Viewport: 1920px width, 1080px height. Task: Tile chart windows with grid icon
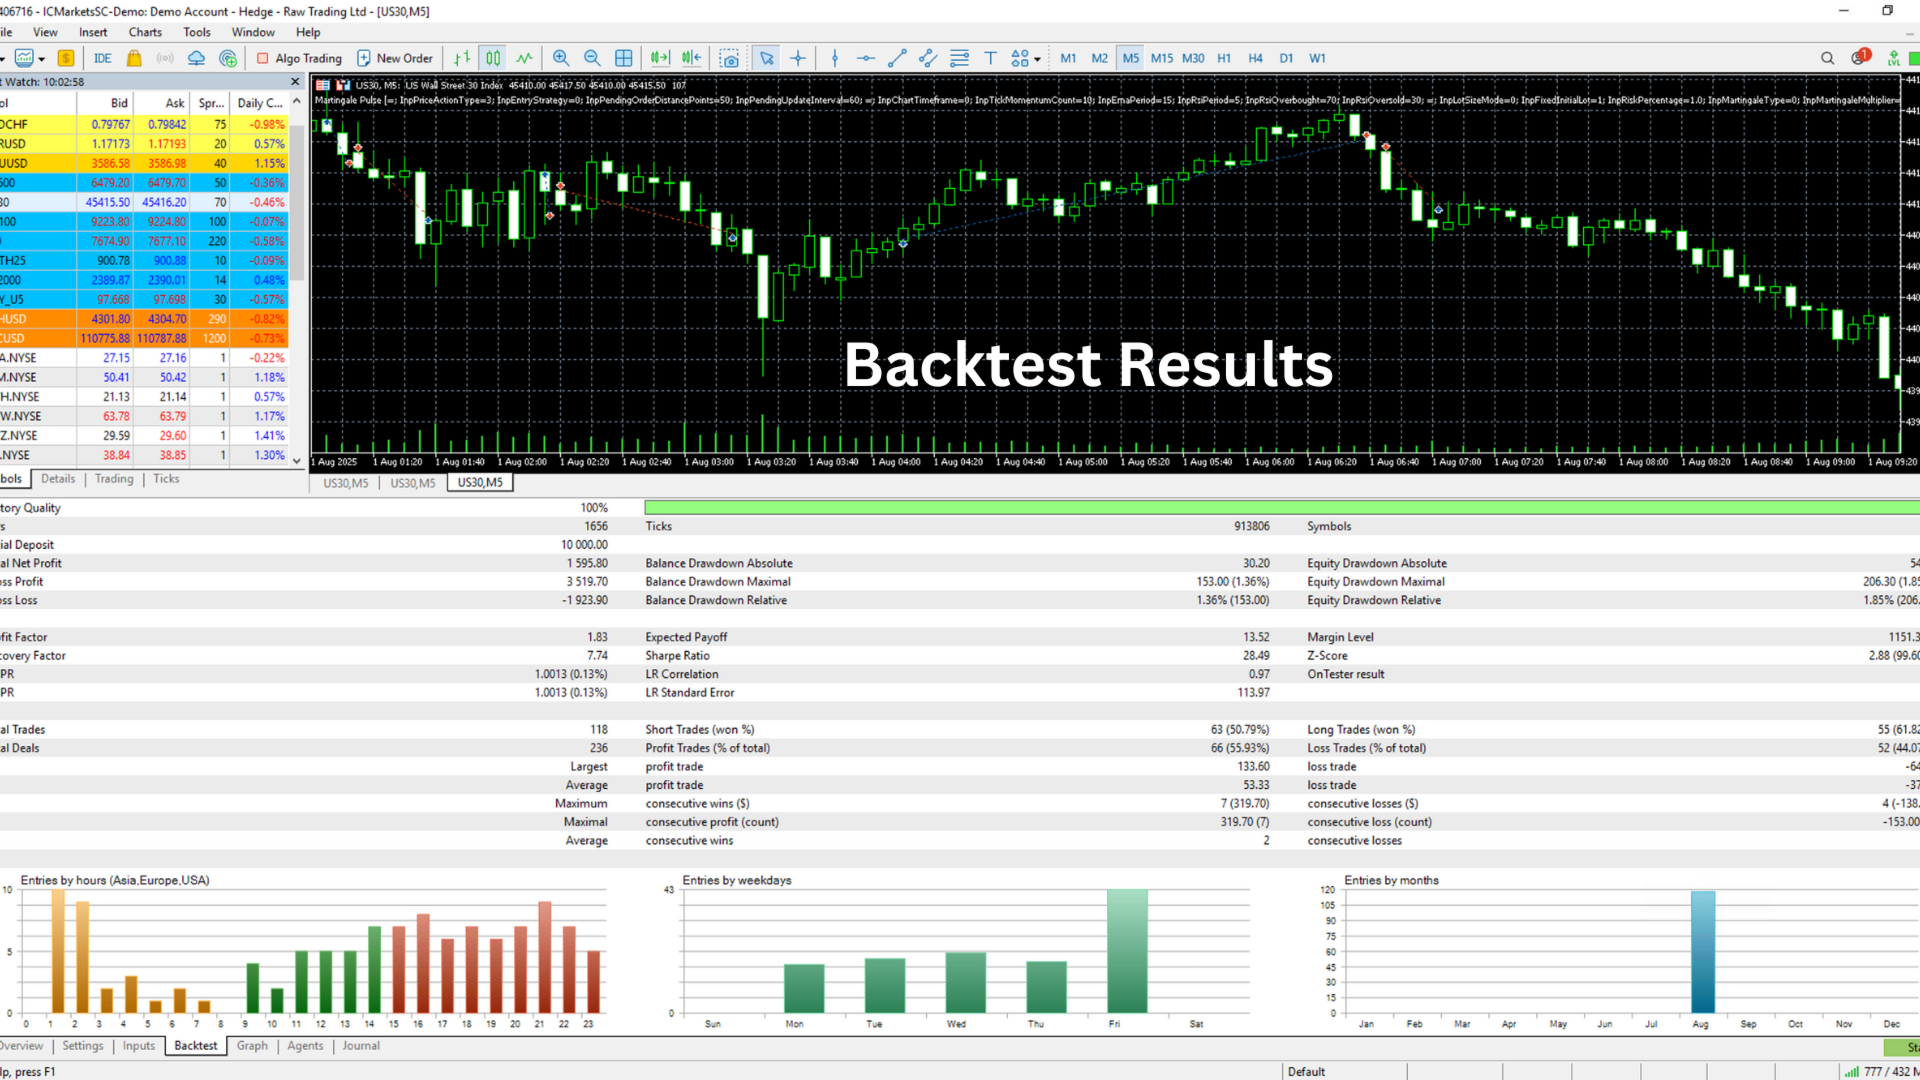(x=624, y=58)
